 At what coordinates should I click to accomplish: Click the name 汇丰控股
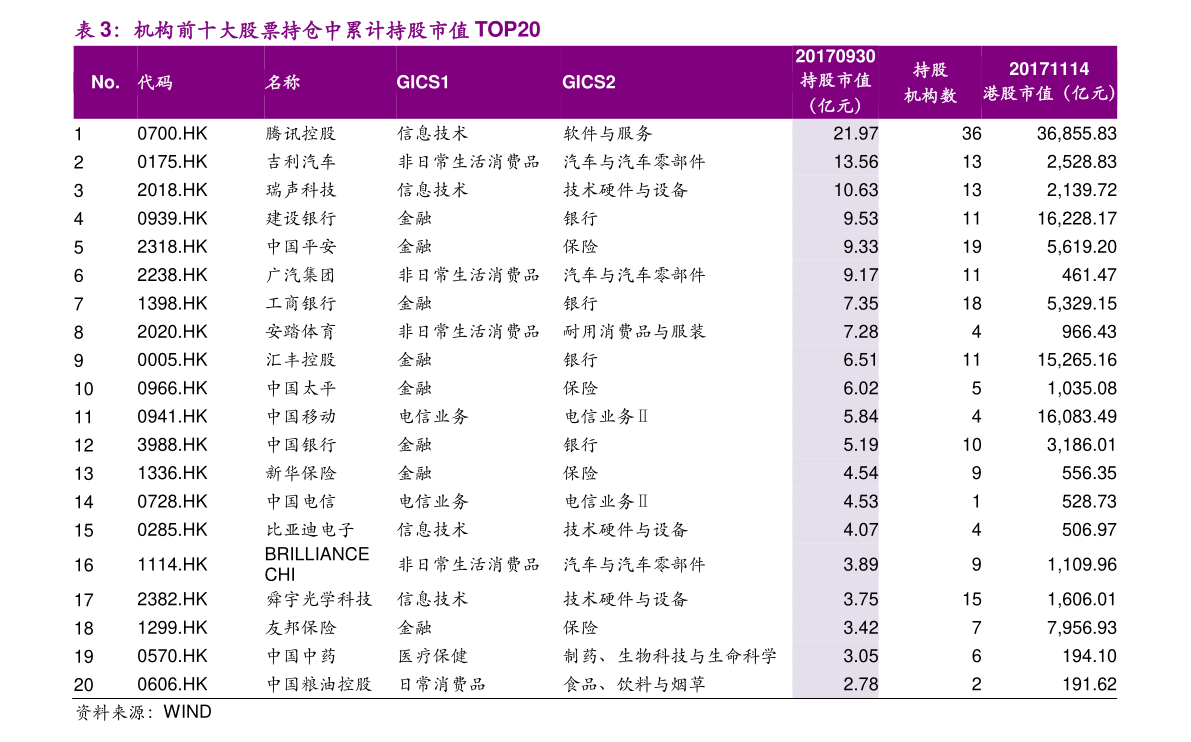(x=301, y=360)
